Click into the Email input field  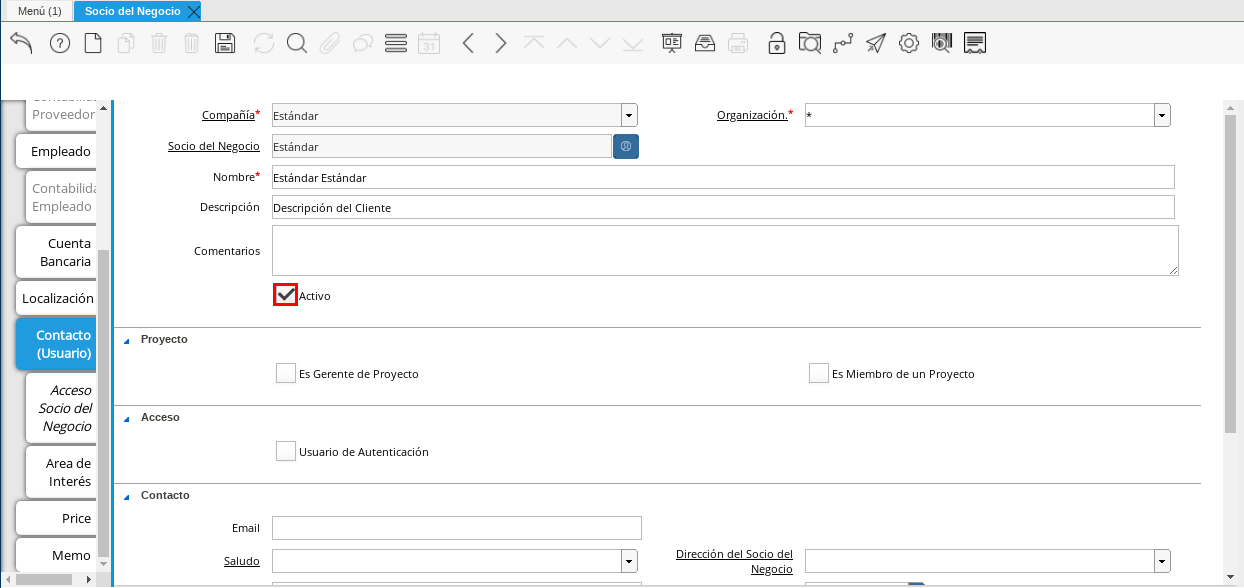pos(456,528)
